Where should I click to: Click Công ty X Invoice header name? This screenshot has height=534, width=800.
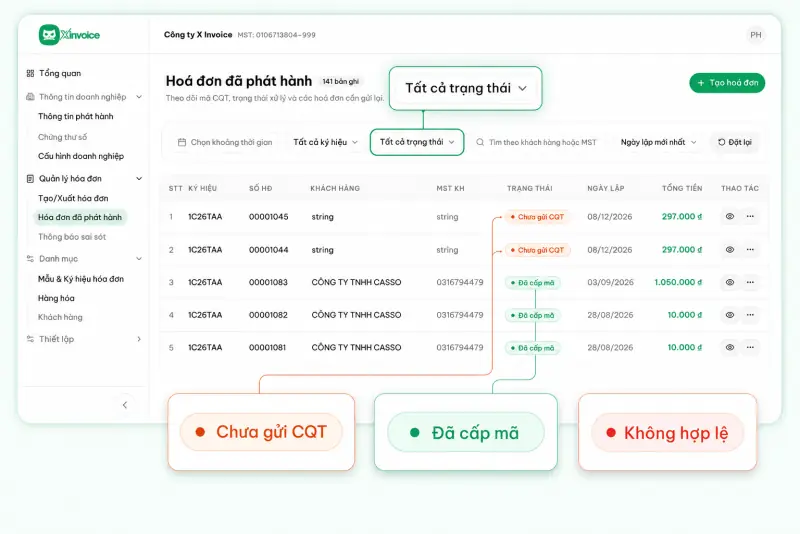point(198,35)
